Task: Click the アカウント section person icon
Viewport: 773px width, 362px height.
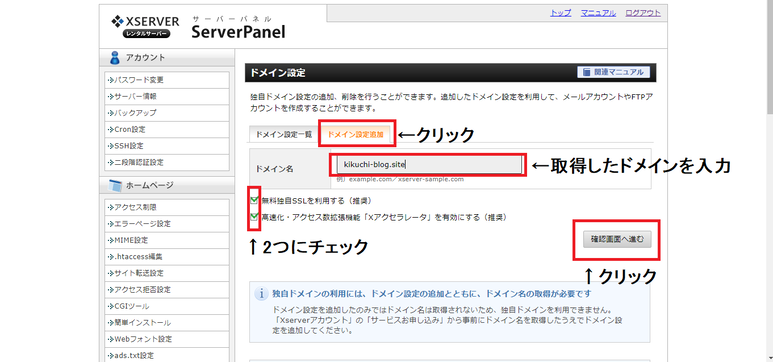Action: (115, 58)
